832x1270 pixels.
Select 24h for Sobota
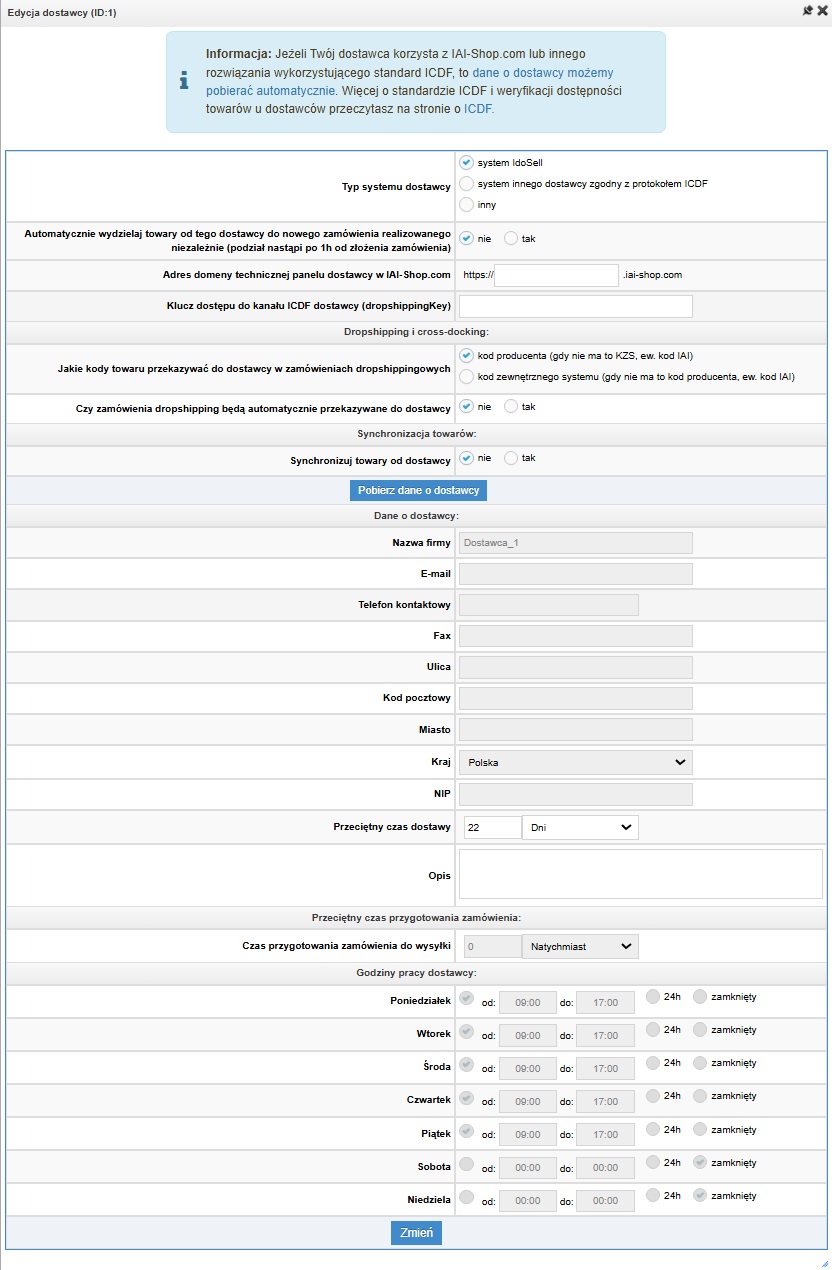click(653, 1162)
